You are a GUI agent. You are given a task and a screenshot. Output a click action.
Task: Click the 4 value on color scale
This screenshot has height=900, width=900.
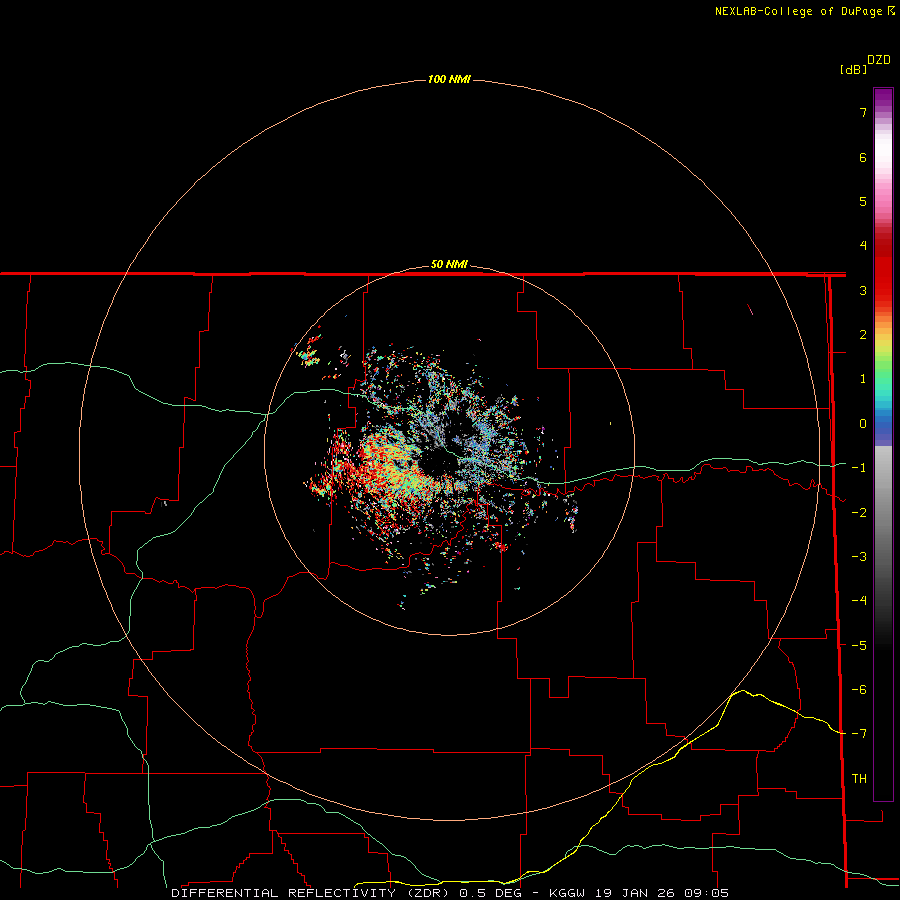coord(863,246)
